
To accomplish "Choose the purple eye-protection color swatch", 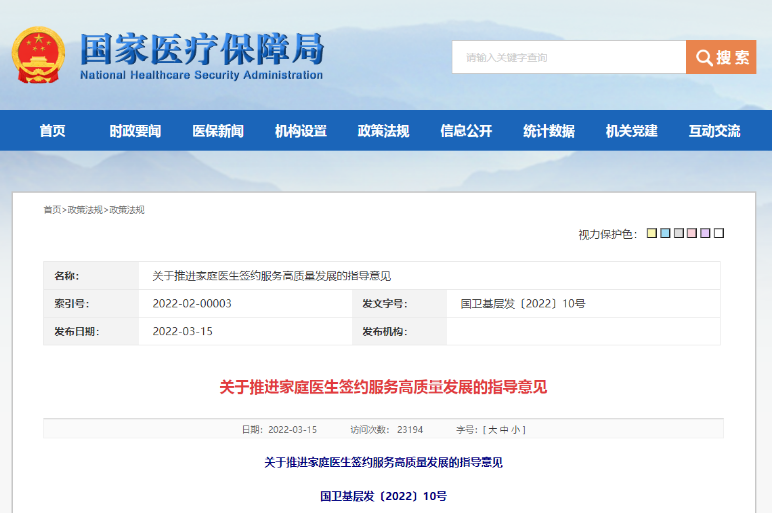I will point(705,234).
